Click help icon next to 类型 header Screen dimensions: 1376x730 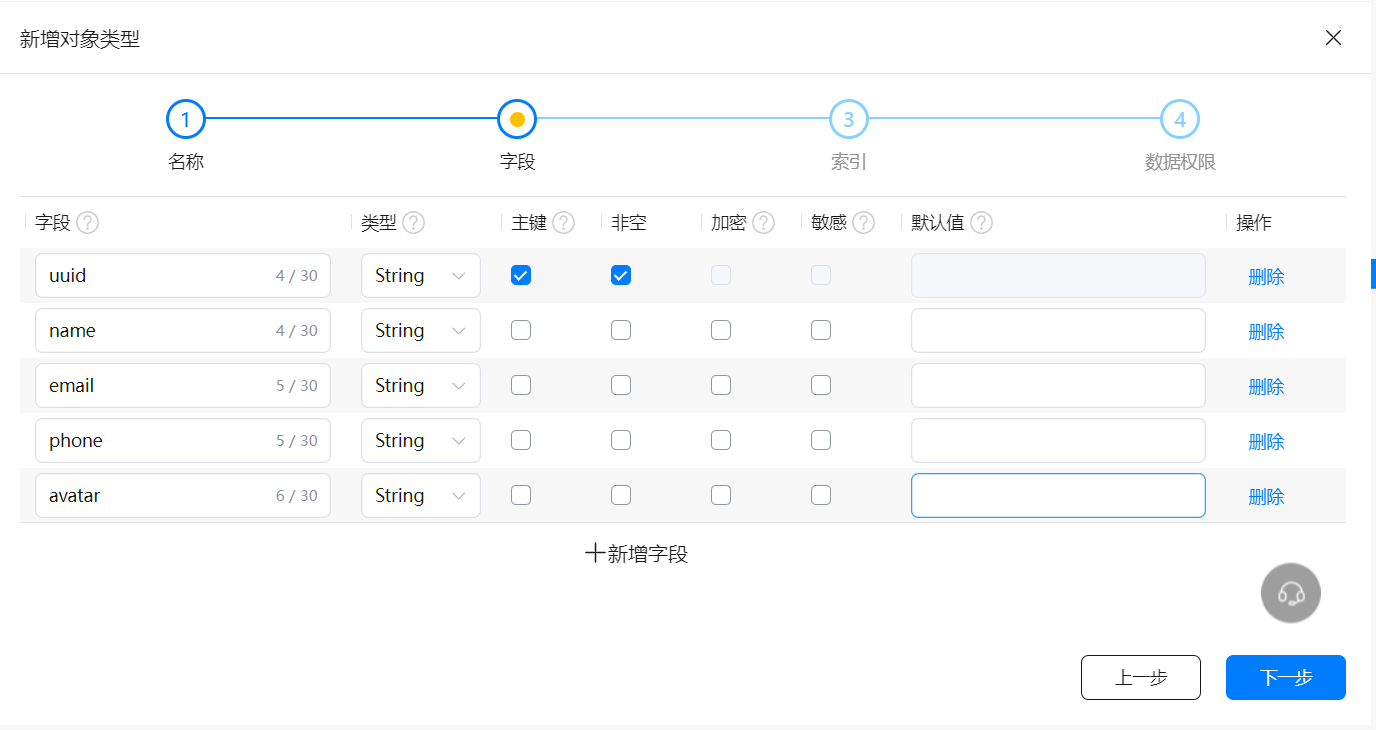tap(414, 223)
